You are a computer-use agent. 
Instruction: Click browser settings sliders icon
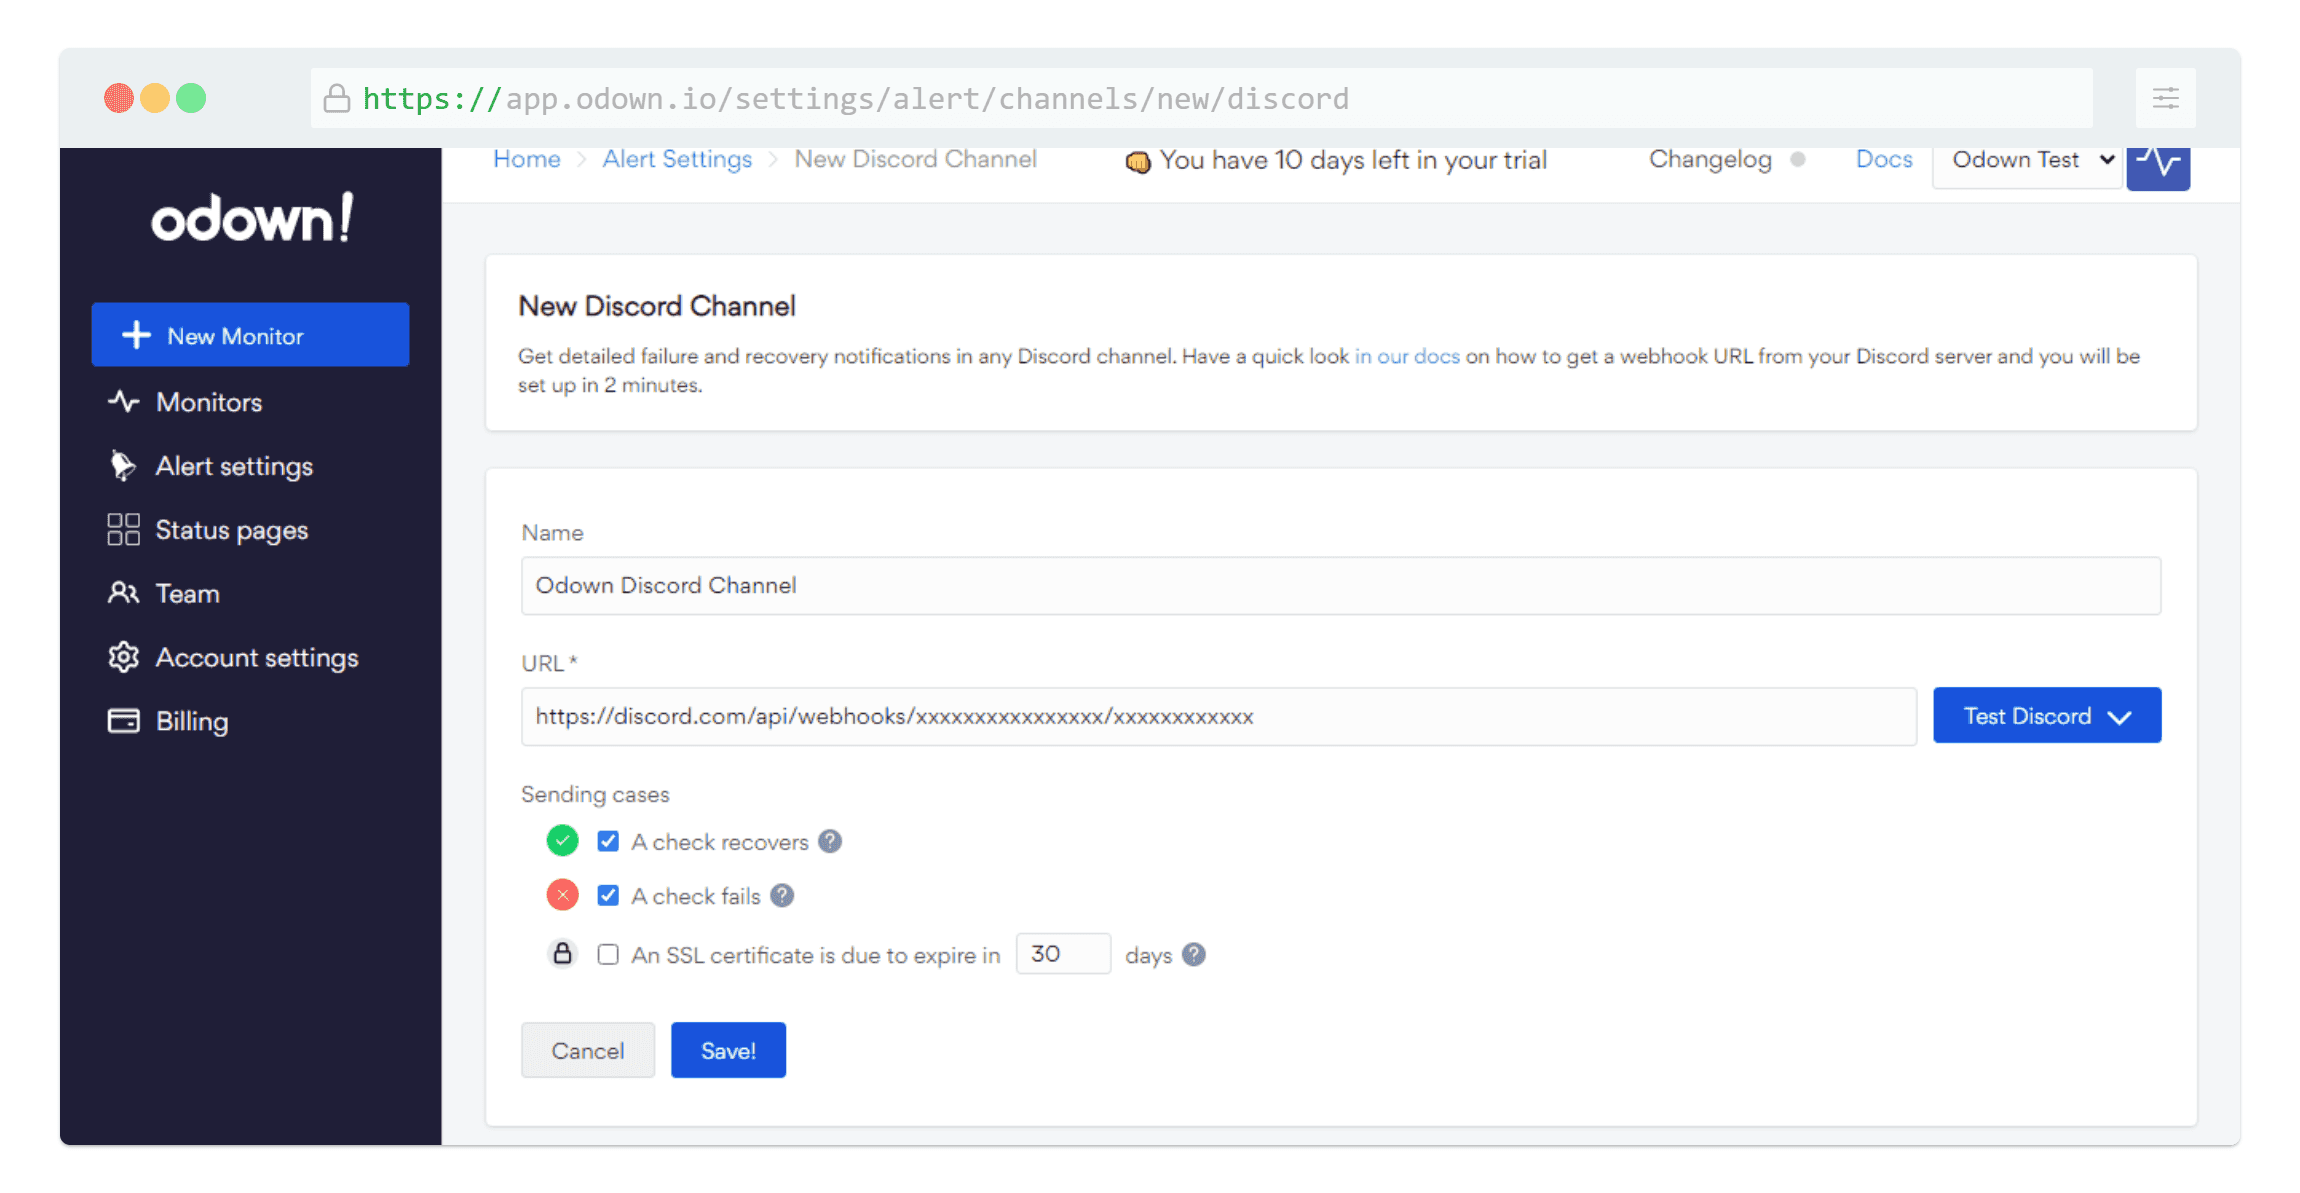tap(2165, 98)
